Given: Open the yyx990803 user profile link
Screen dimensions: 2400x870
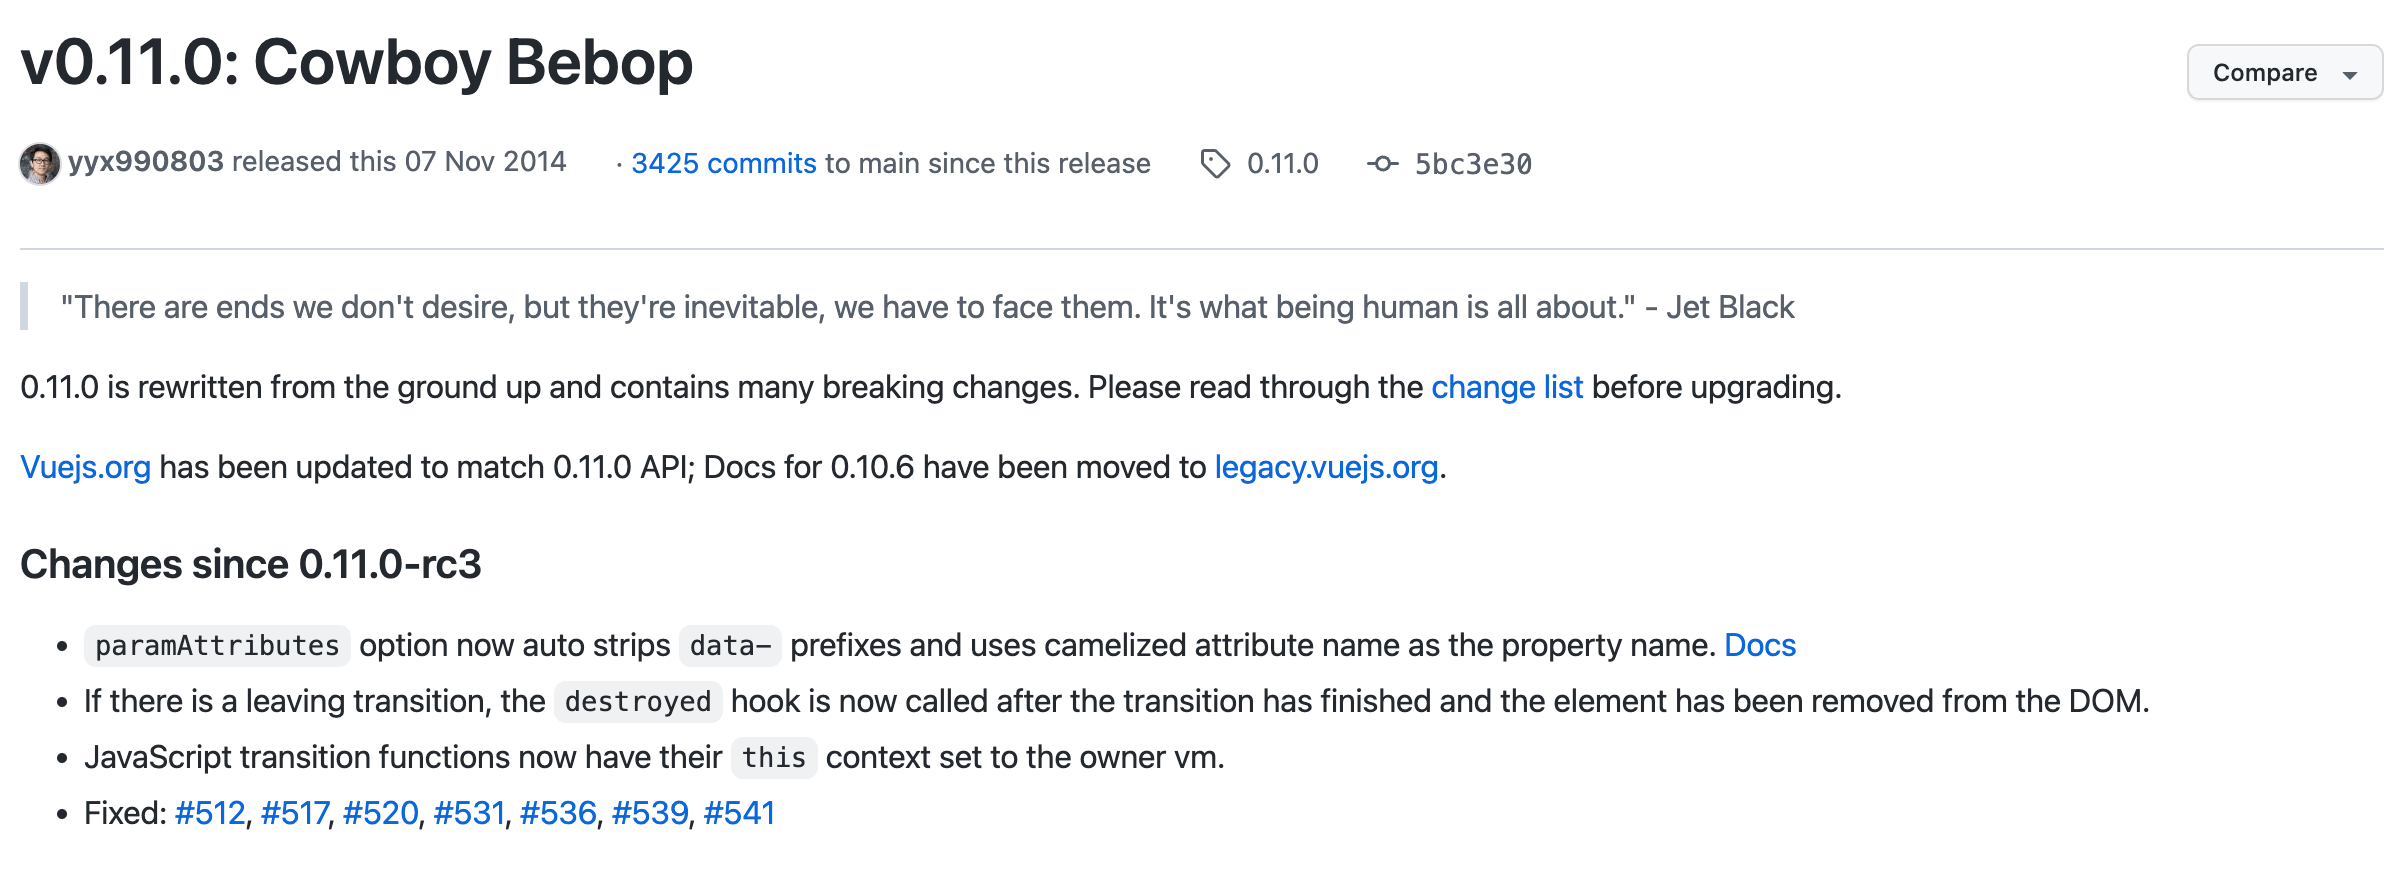Looking at the screenshot, I should click(146, 162).
